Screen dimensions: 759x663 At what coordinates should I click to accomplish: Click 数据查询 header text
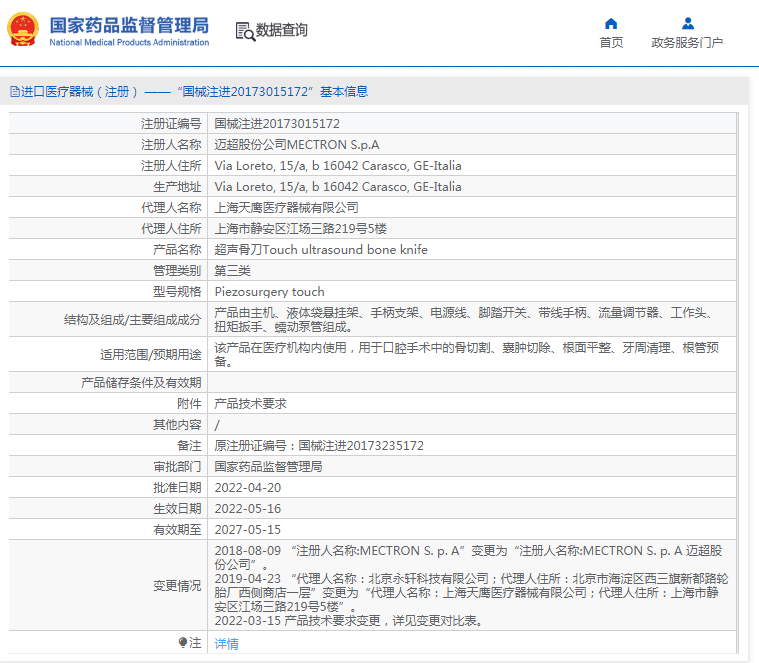pyautogui.click(x=282, y=30)
